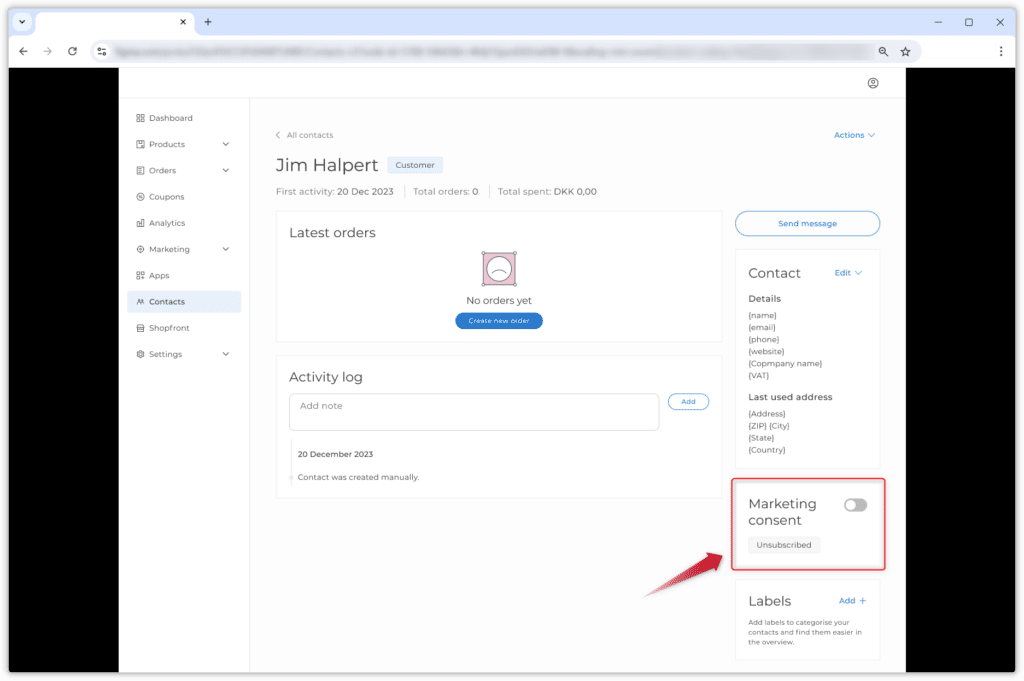This screenshot has width=1024, height=681.
Task: Open the Actions dropdown
Action: pos(854,135)
